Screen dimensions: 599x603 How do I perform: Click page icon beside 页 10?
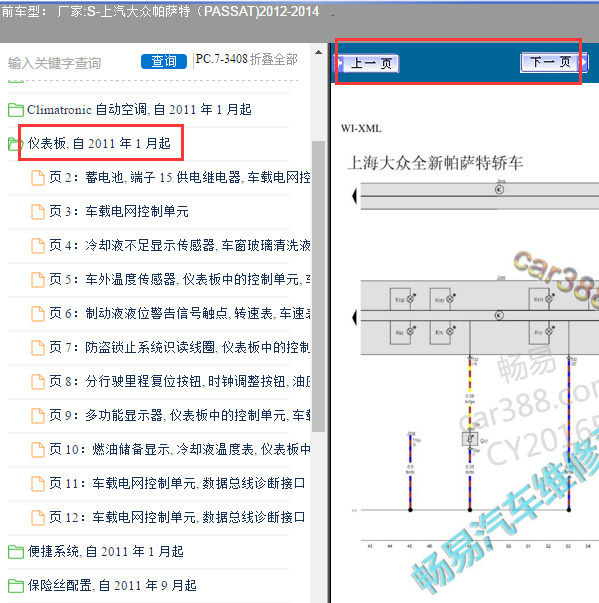point(38,449)
